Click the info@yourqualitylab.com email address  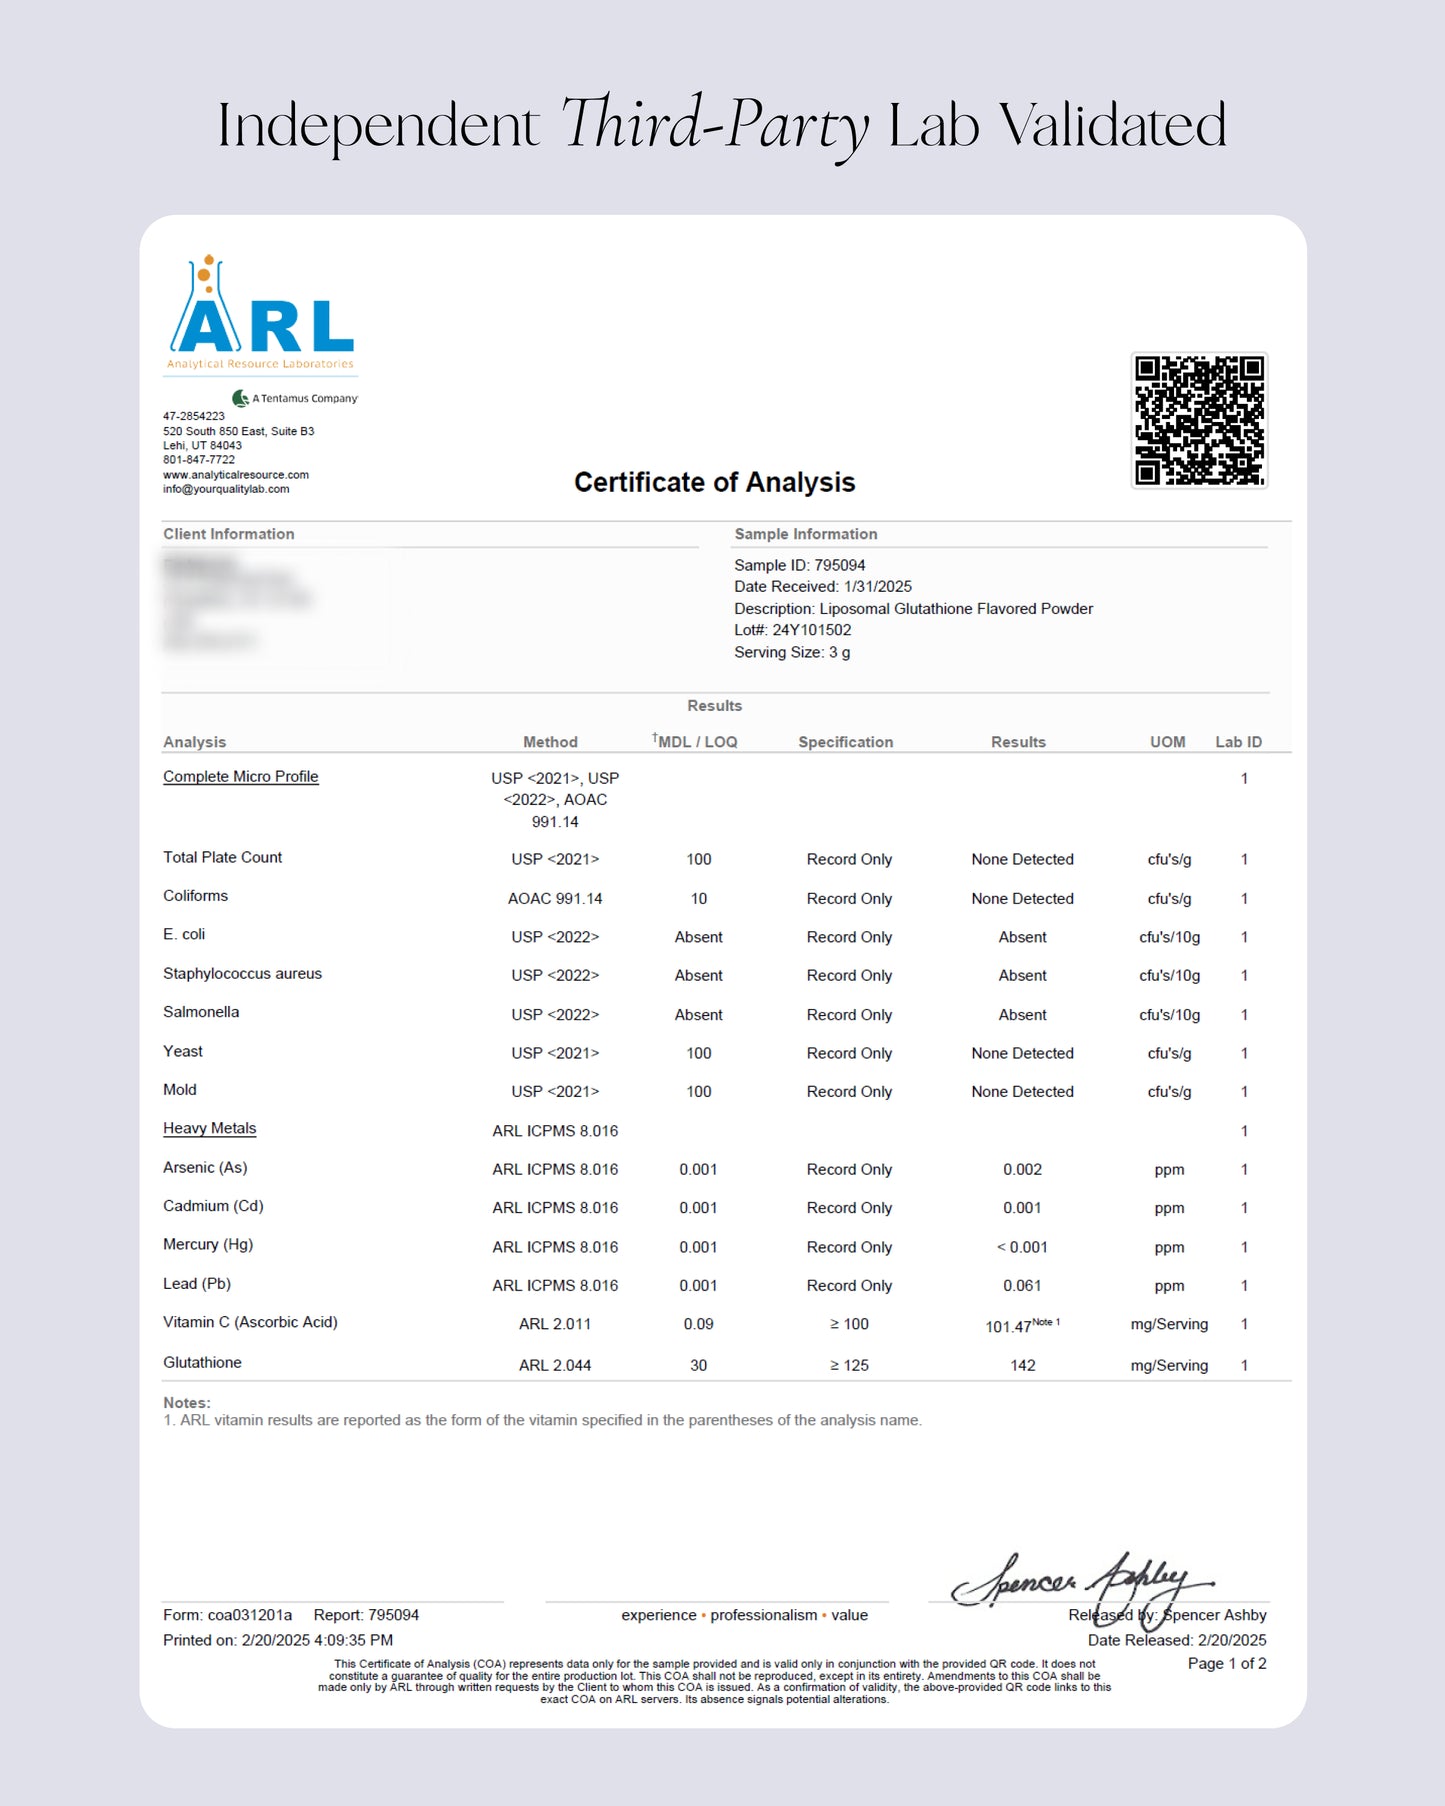pos(226,489)
